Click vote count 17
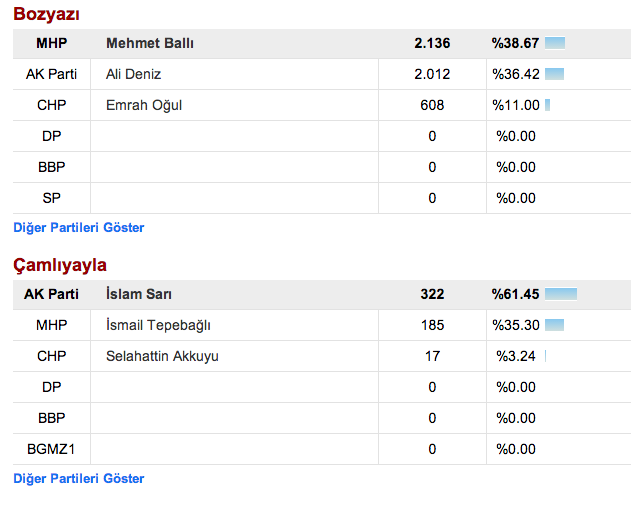This screenshot has width=643, height=505. coord(432,356)
